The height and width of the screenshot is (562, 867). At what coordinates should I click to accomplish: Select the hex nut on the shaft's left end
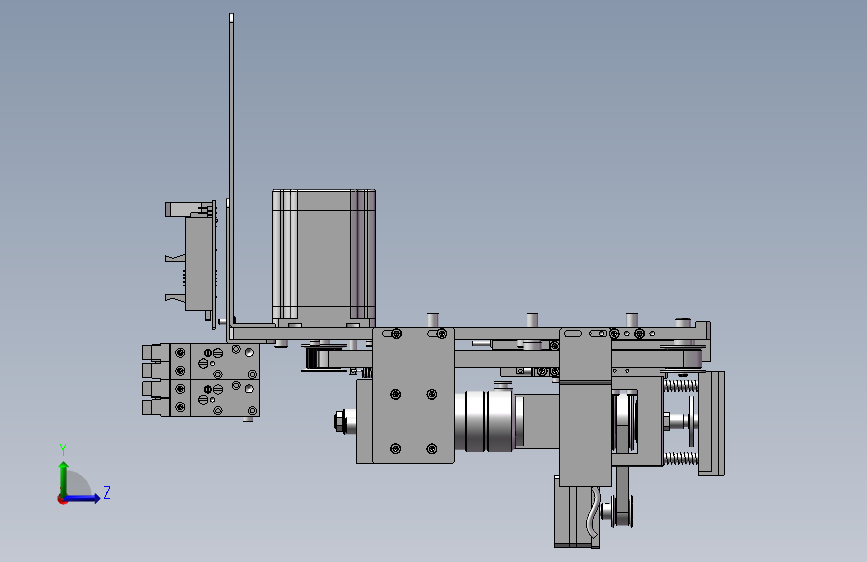tap(341, 422)
